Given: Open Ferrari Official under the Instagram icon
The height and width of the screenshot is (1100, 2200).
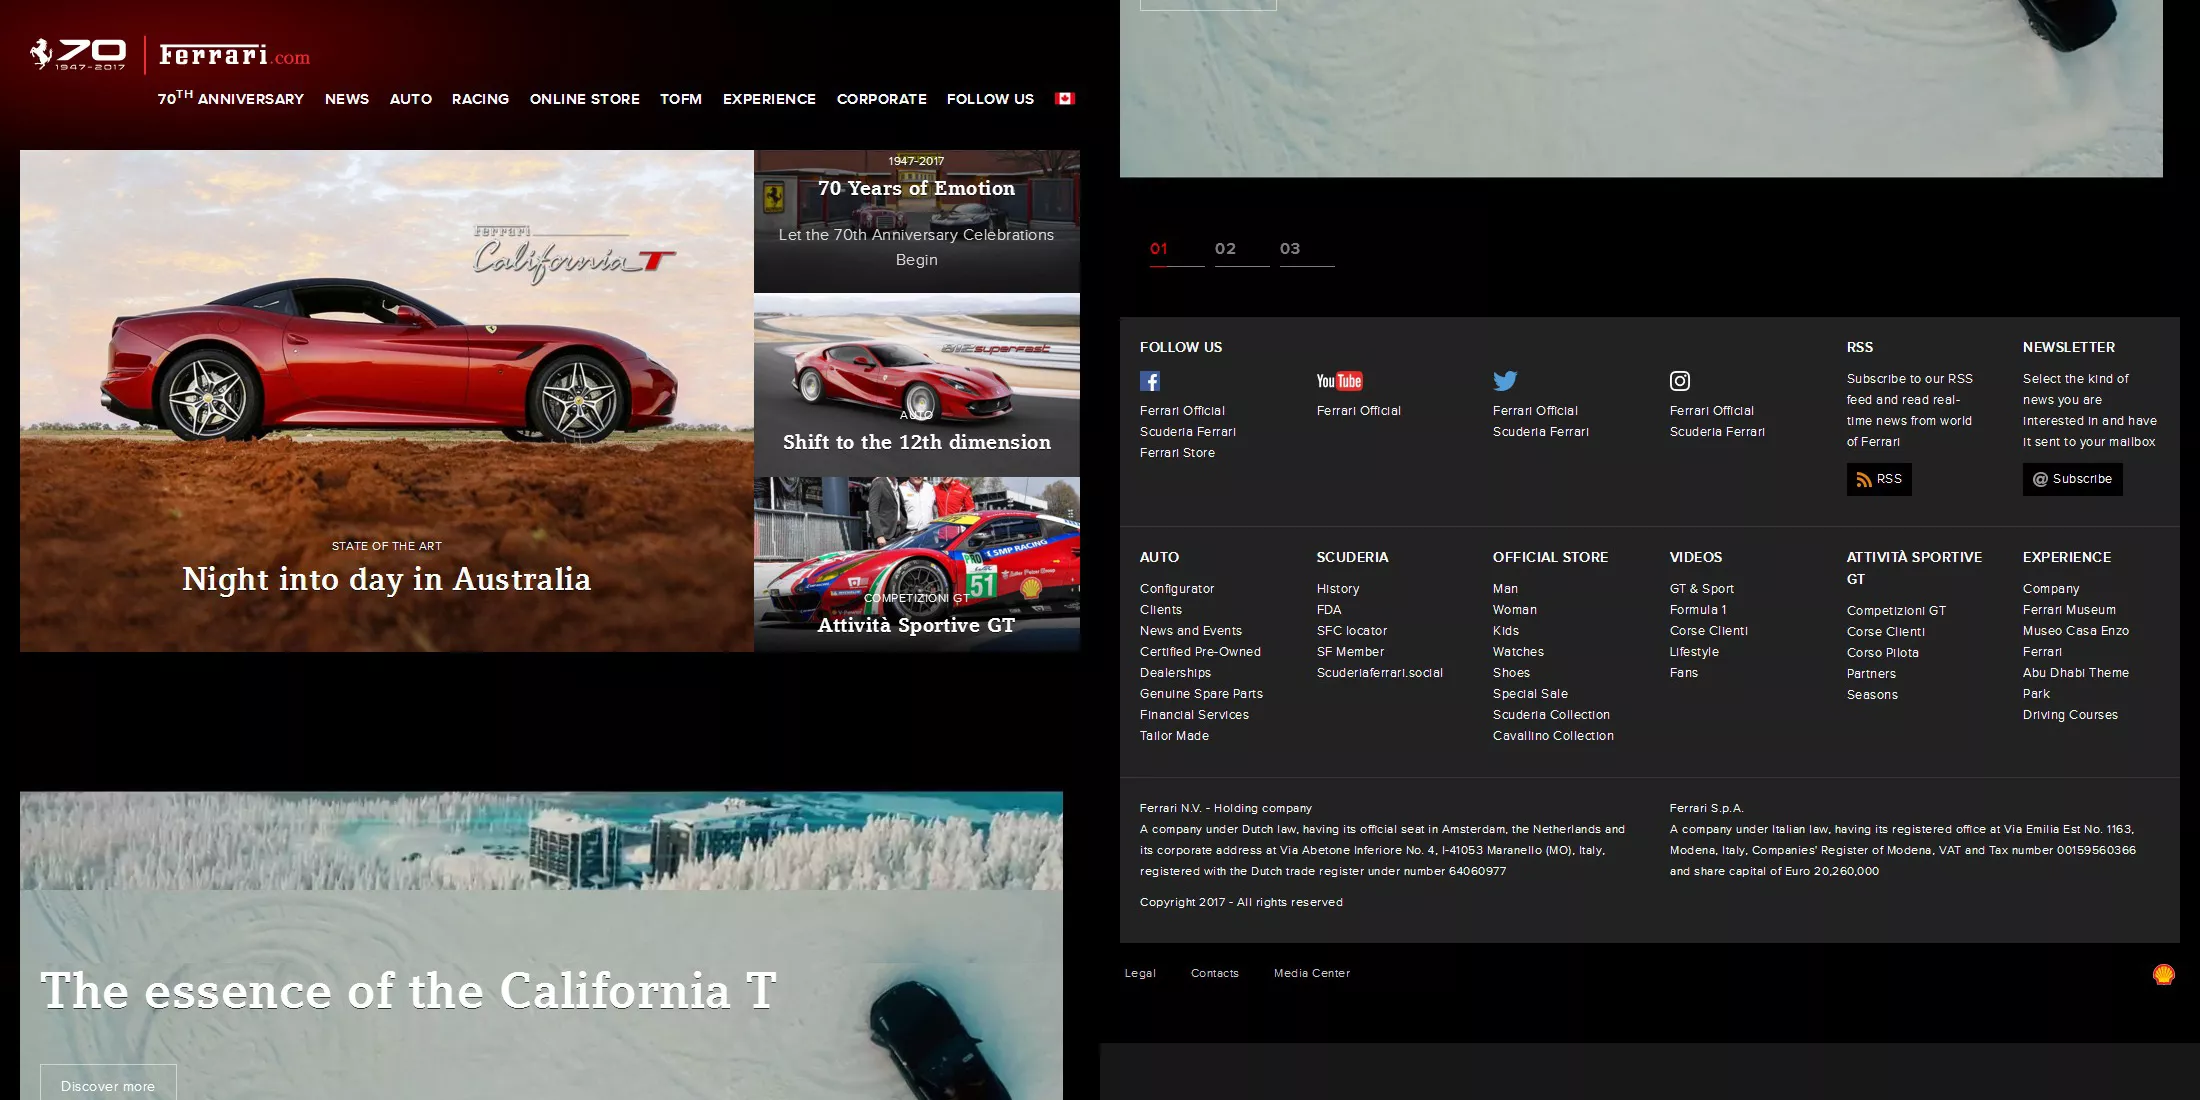Looking at the screenshot, I should 1711,411.
